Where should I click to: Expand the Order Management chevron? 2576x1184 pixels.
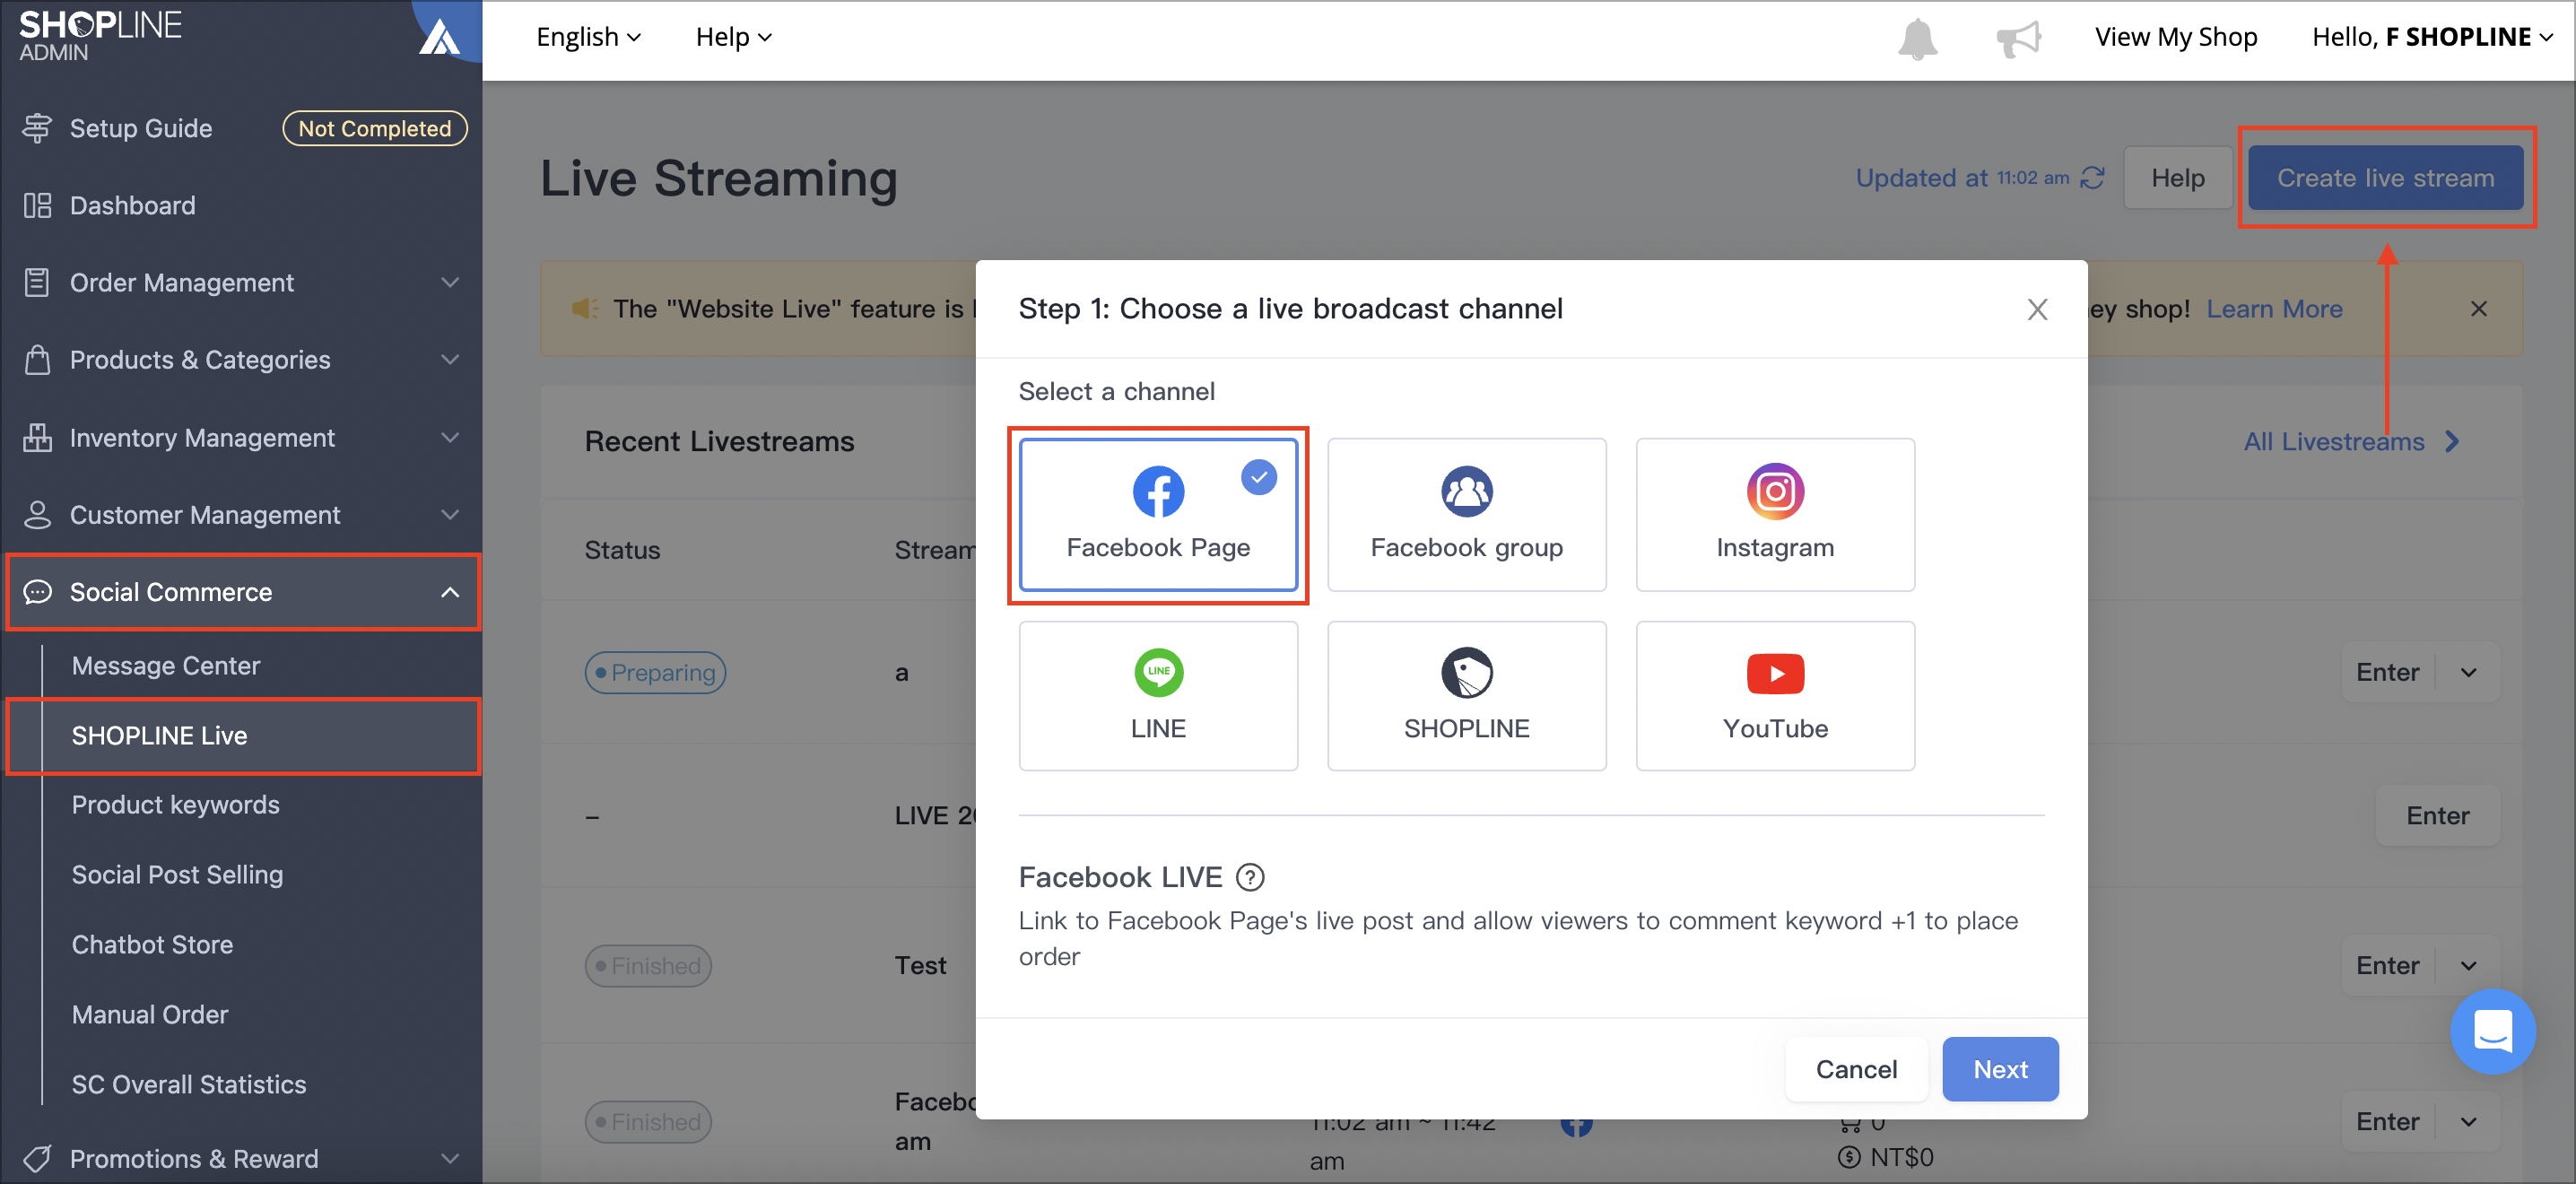[450, 282]
